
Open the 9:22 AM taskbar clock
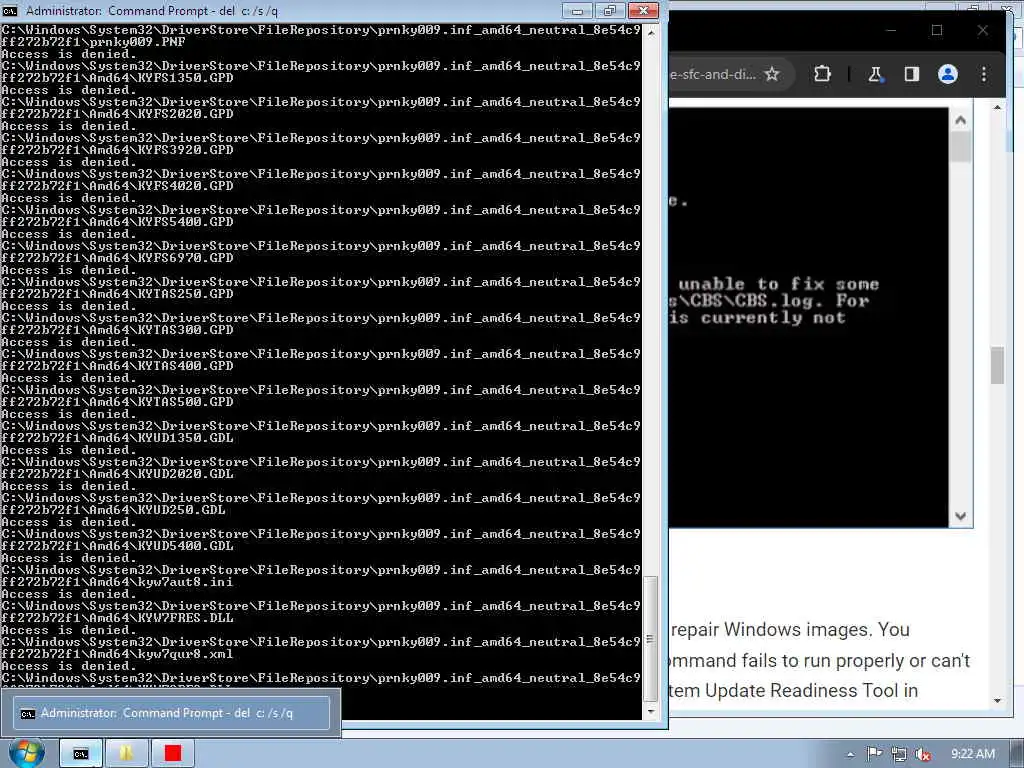[972, 754]
